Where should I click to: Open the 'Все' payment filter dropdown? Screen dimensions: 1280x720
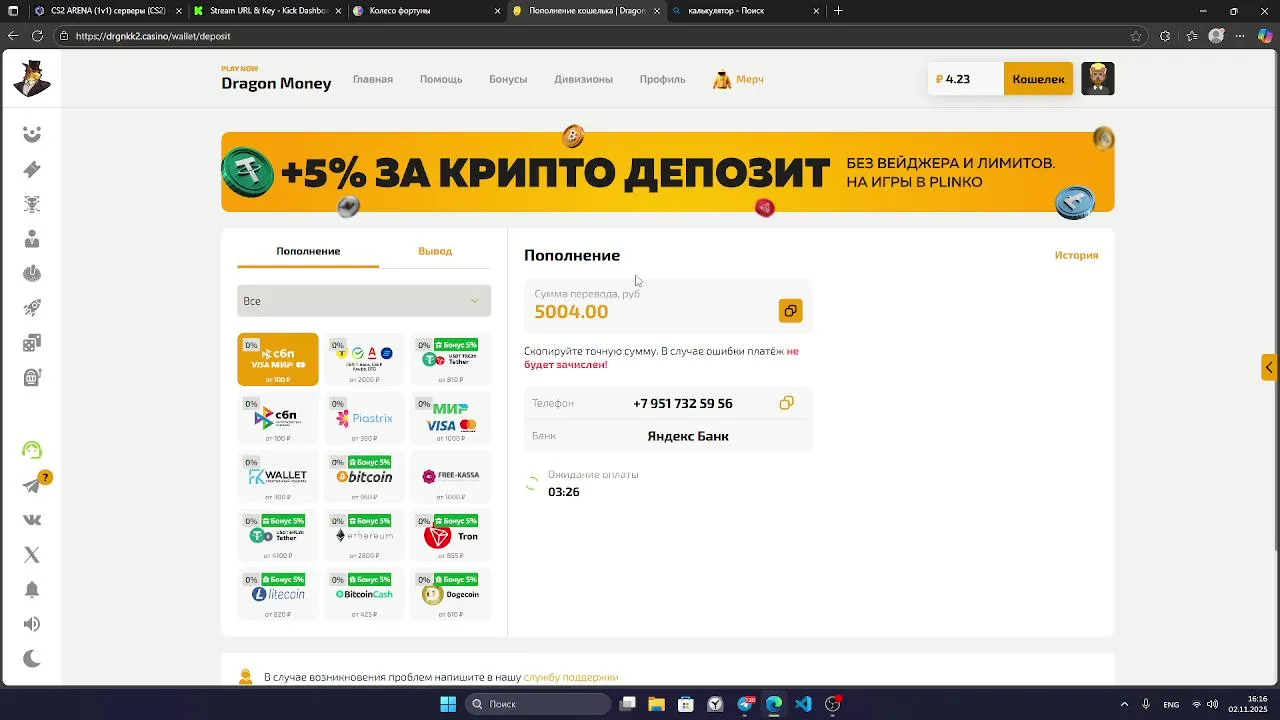(x=364, y=301)
